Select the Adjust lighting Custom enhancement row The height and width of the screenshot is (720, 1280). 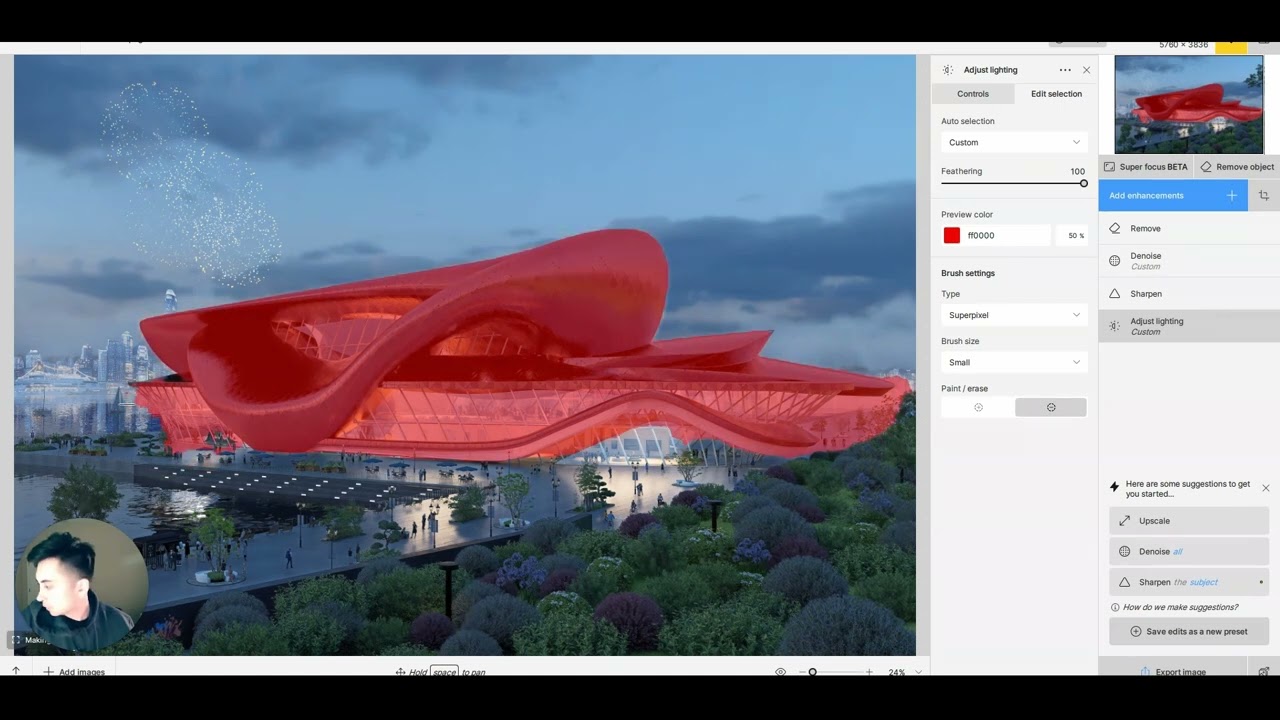[x=1189, y=326]
